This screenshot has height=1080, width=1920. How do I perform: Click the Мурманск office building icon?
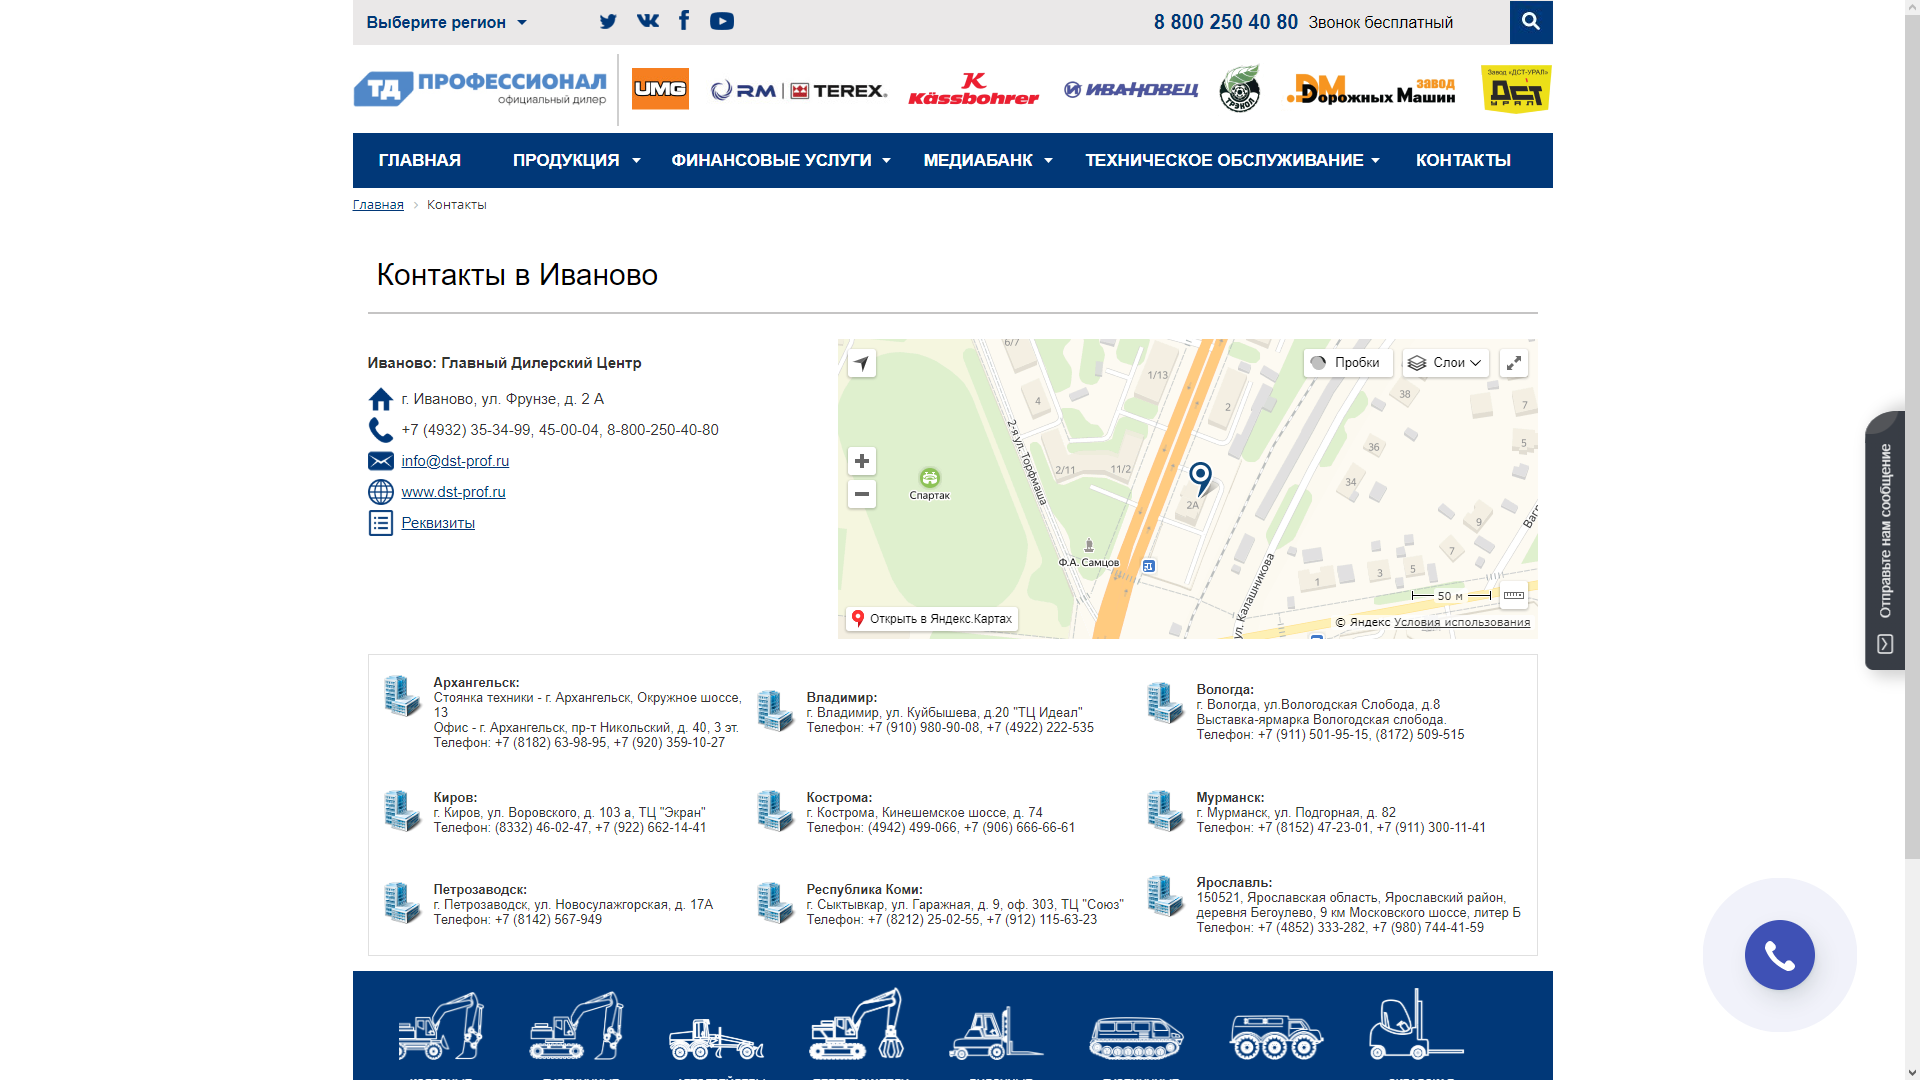point(1165,810)
